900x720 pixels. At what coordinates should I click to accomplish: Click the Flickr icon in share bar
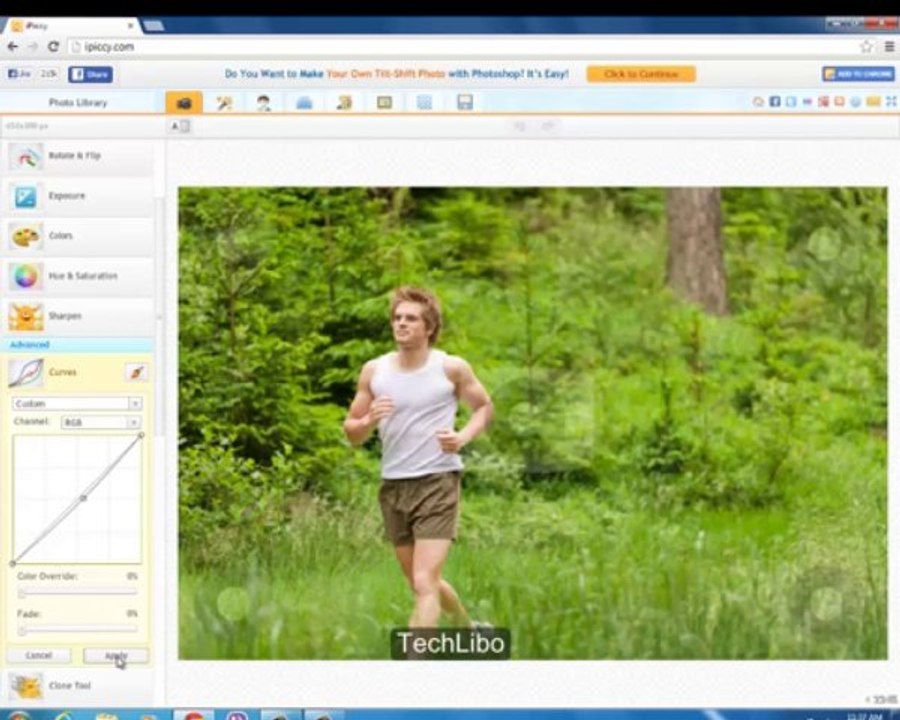click(x=807, y=102)
